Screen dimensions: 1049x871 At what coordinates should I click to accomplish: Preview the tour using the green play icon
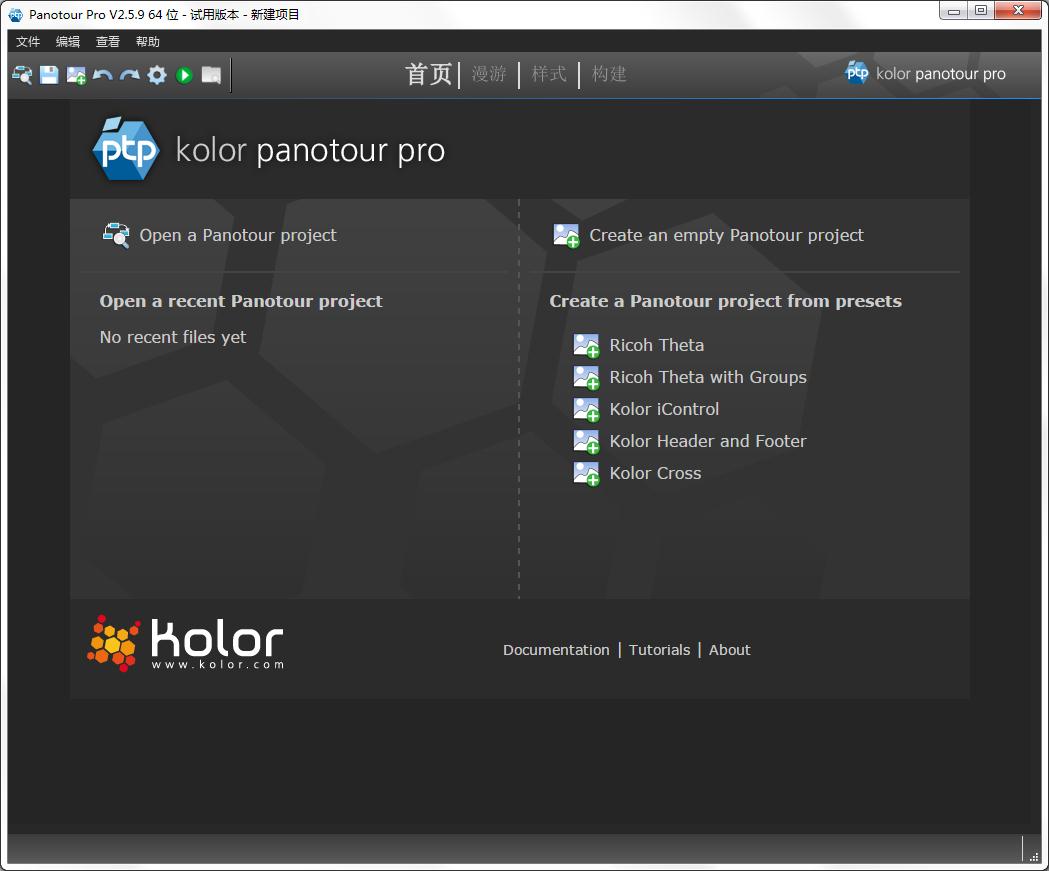[183, 75]
